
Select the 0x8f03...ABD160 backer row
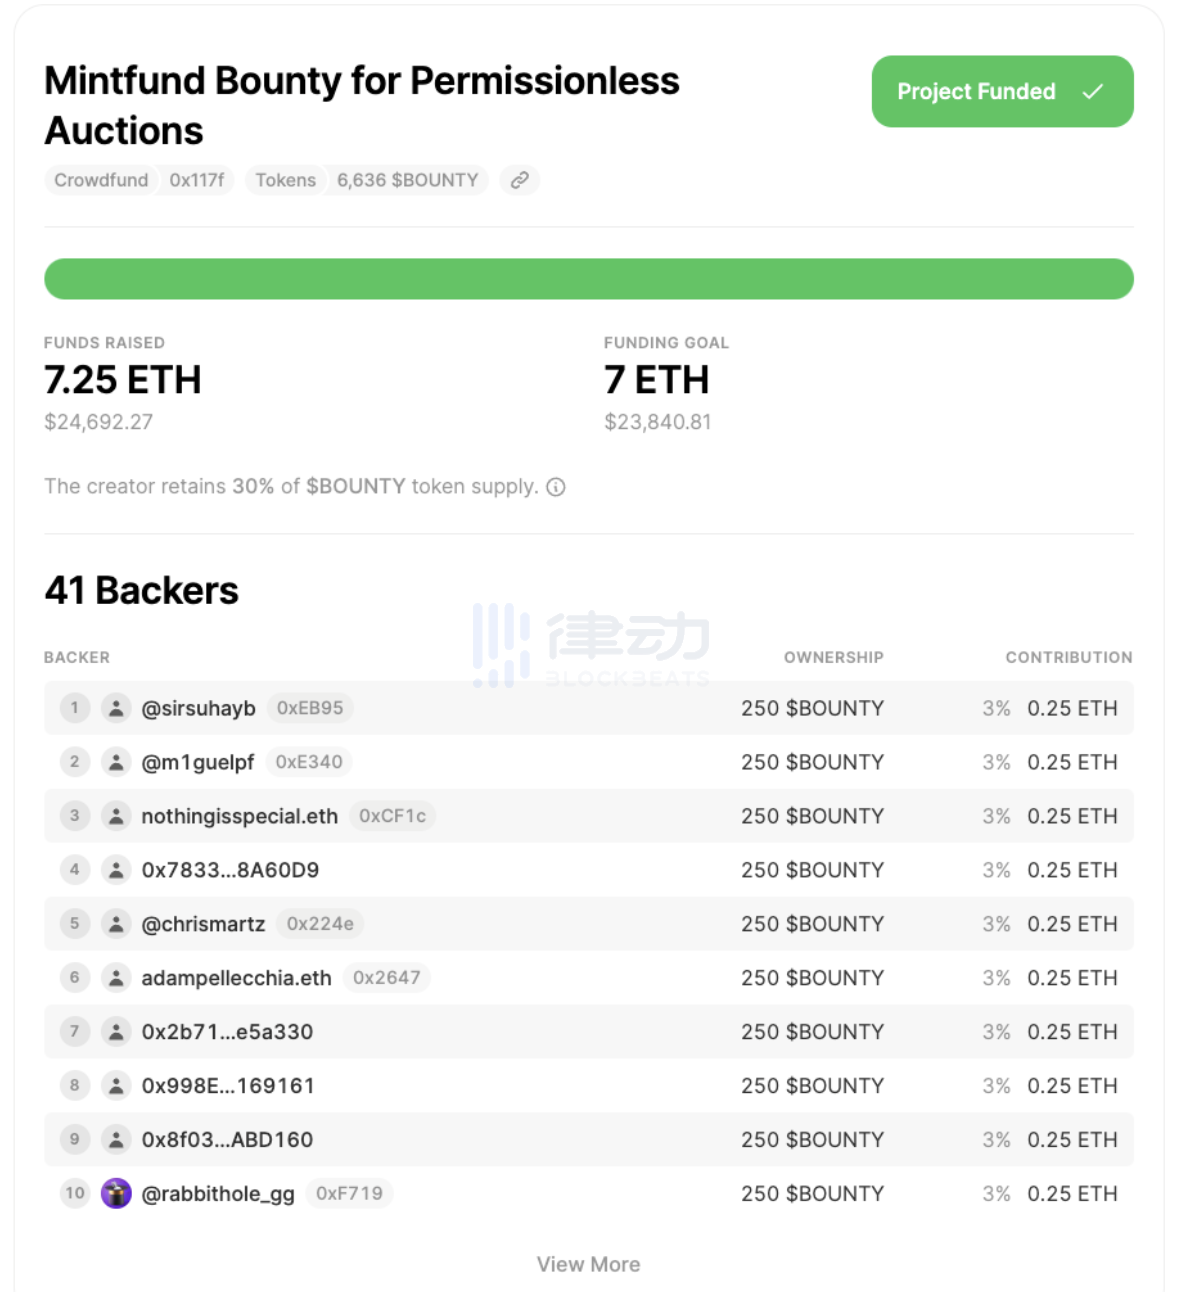588,1140
